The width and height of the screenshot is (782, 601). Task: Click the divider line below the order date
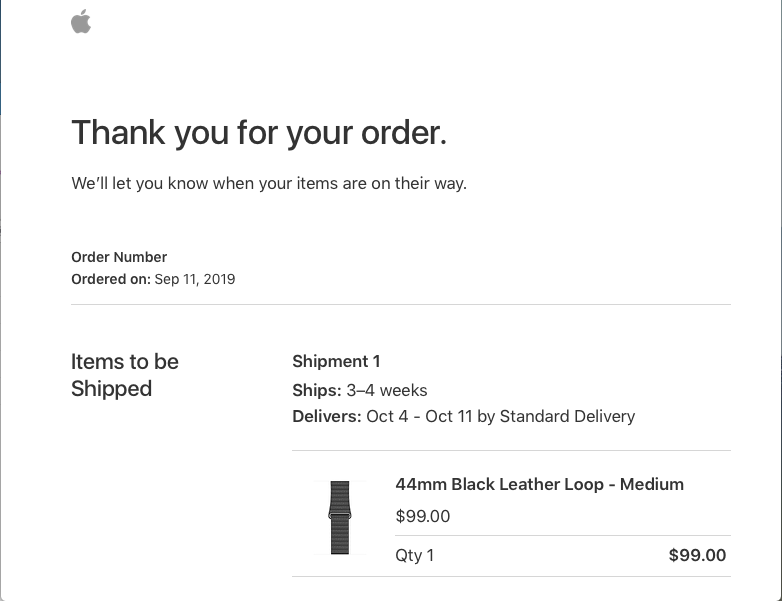[401, 304]
